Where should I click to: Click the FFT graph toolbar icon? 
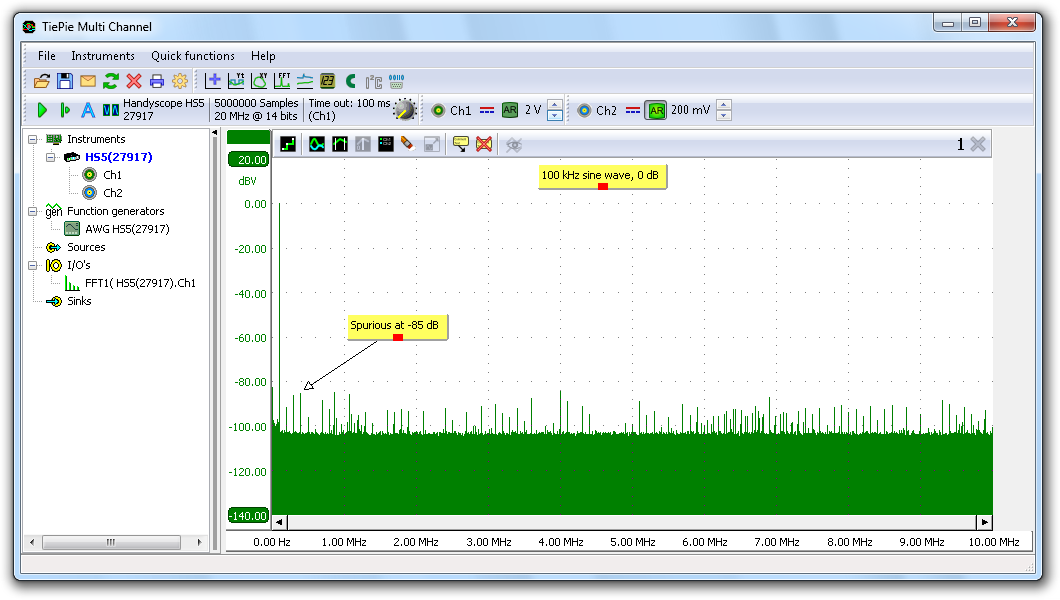point(282,81)
